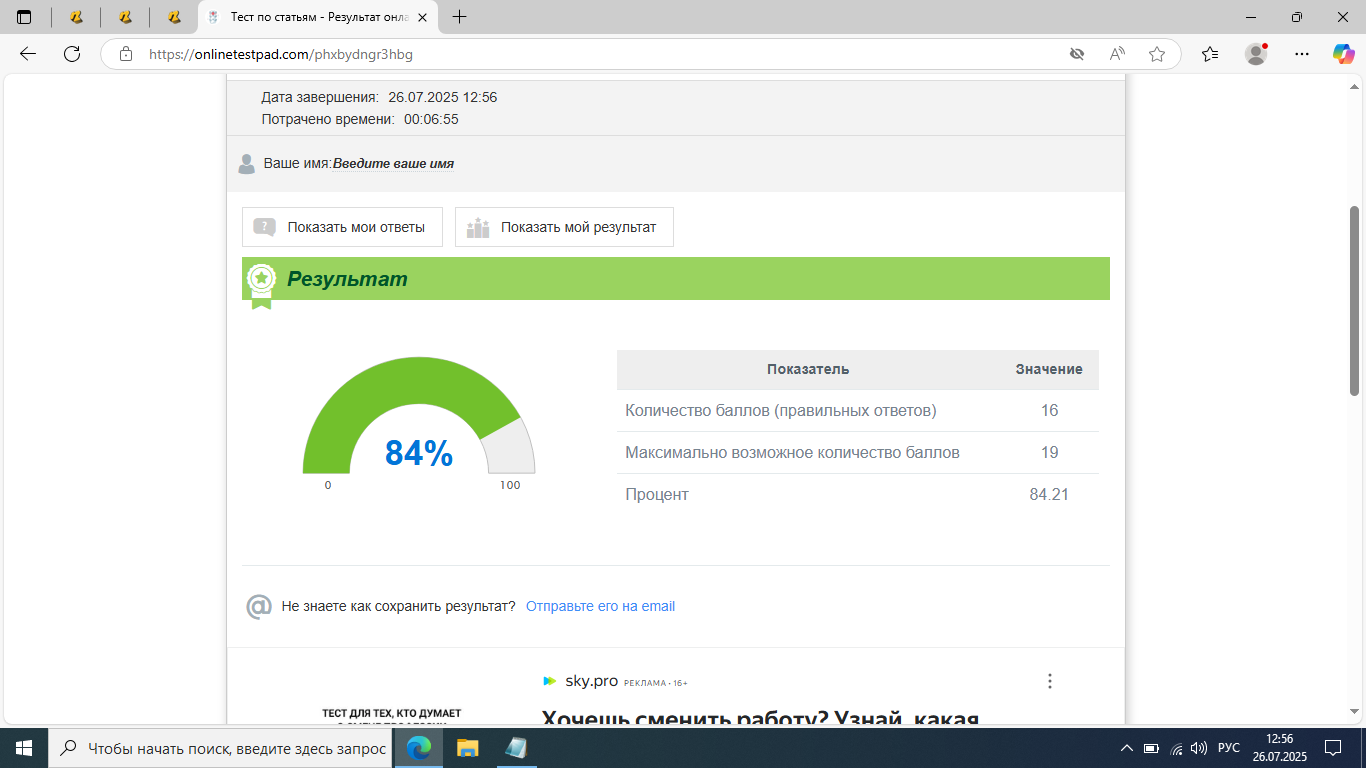
Task: Click the 'Процент' row label
Action: [x=657, y=495]
